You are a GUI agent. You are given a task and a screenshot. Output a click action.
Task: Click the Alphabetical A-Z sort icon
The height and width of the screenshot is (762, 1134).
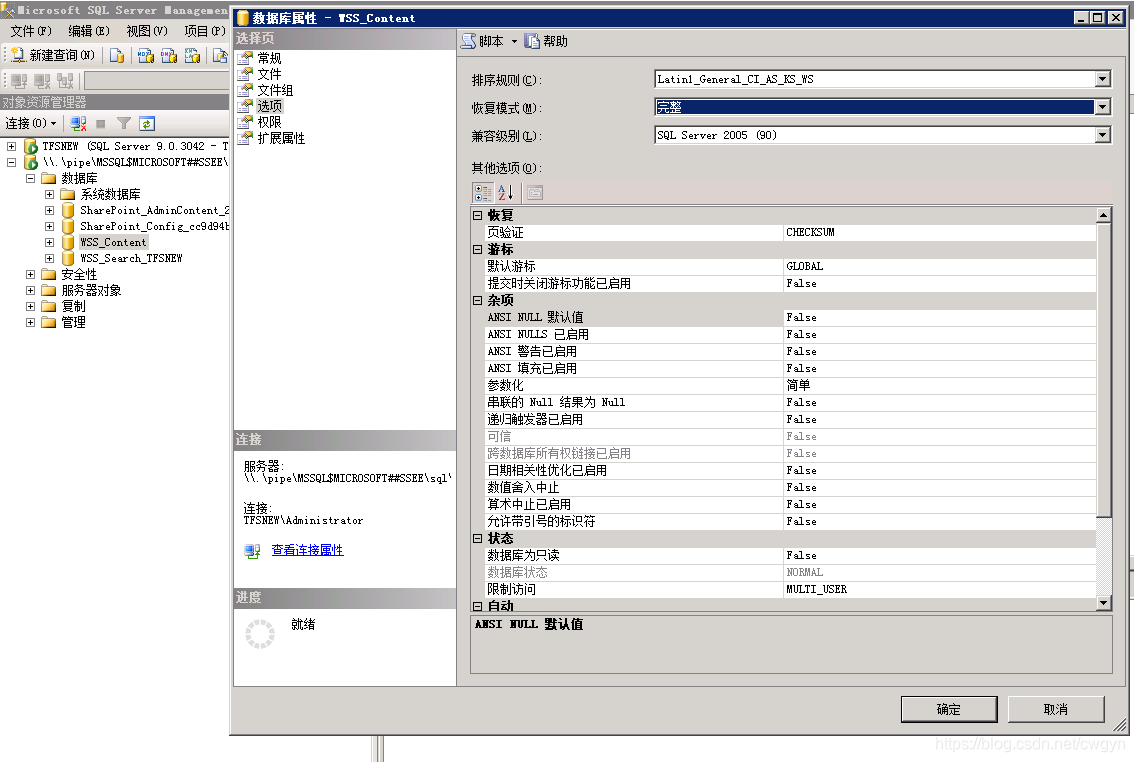pyautogui.click(x=506, y=192)
